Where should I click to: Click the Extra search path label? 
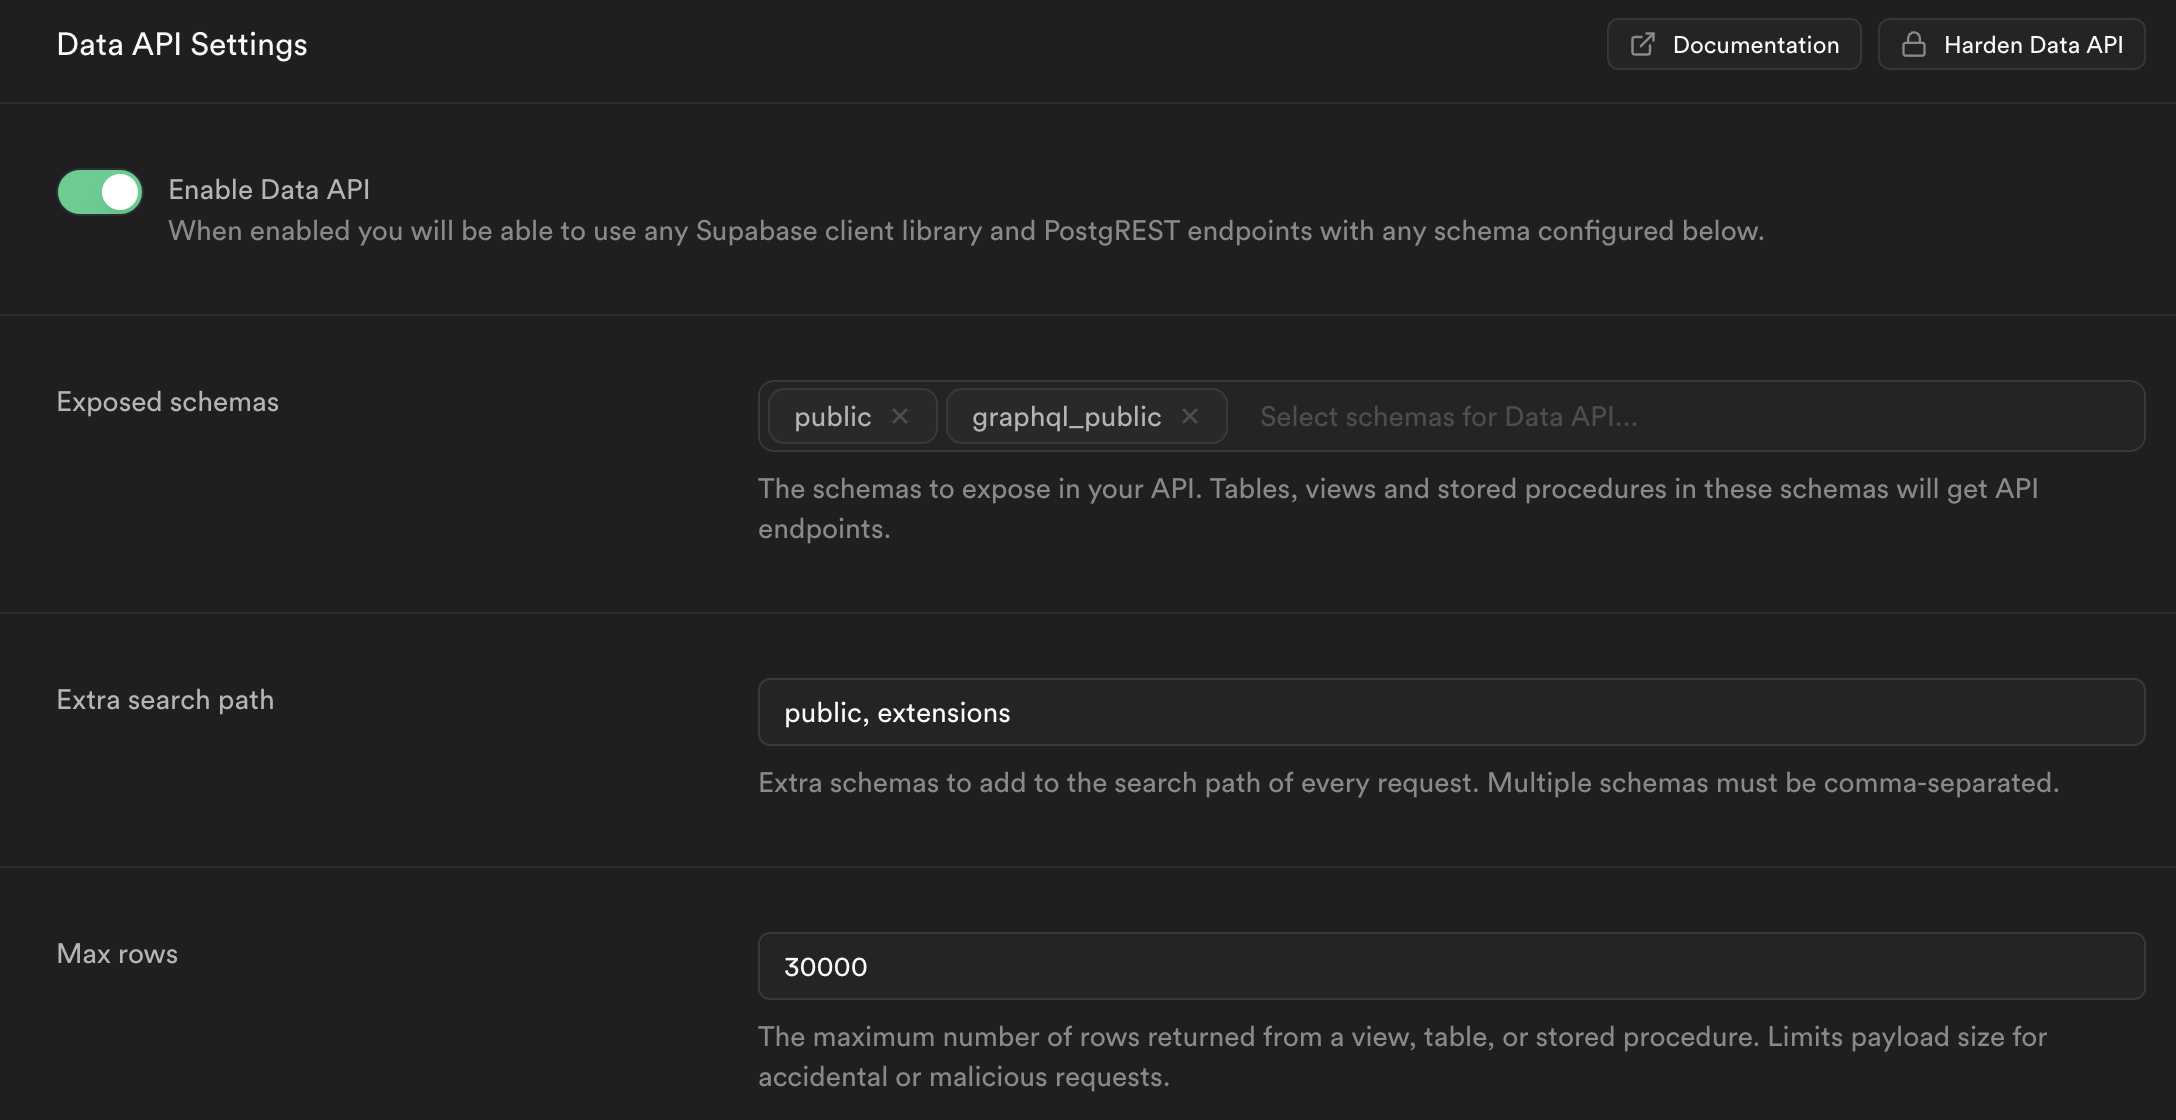pyautogui.click(x=165, y=699)
